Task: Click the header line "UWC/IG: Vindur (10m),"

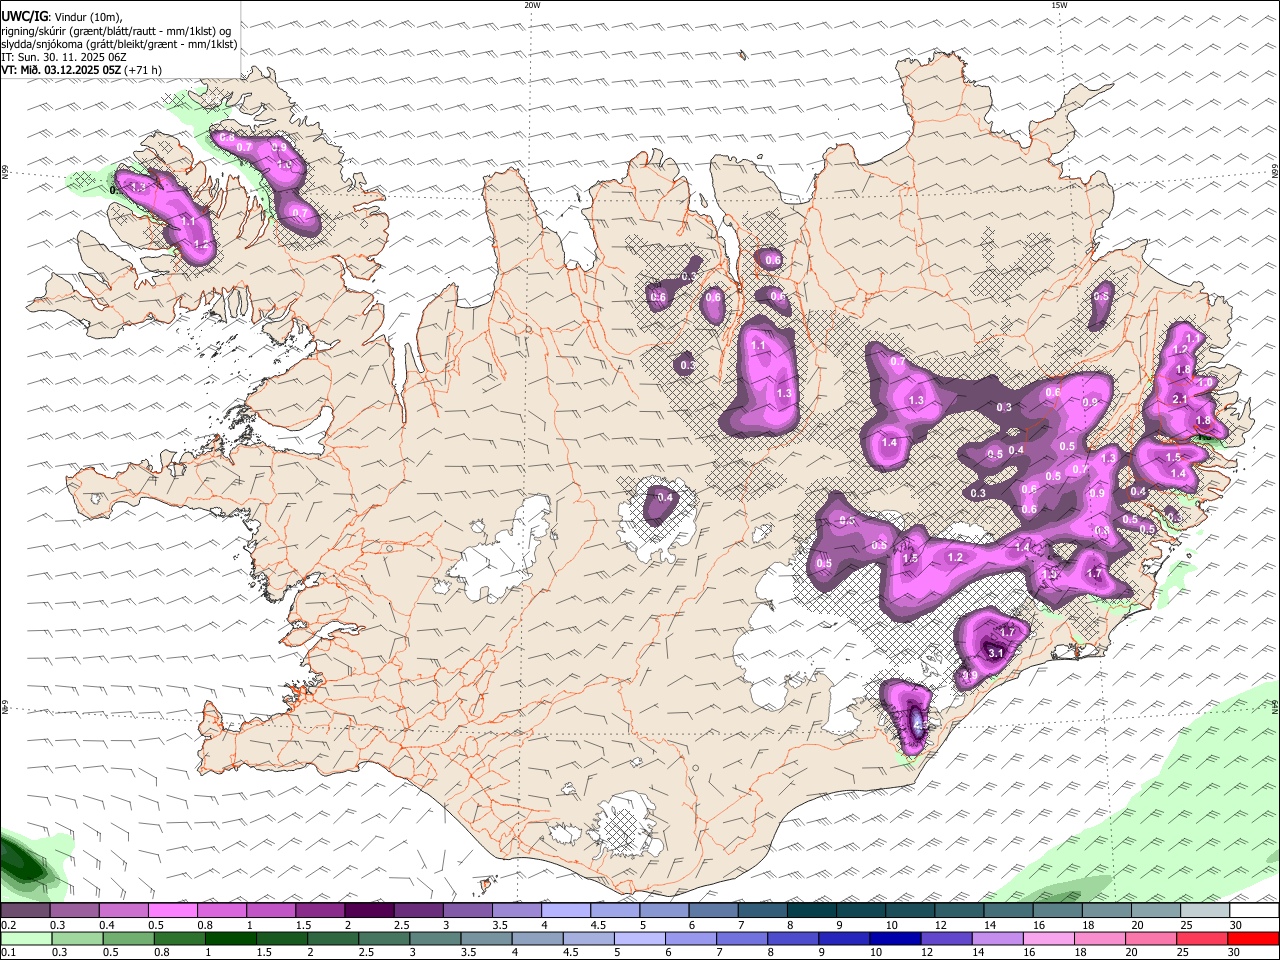Action: click(x=61, y=17)
